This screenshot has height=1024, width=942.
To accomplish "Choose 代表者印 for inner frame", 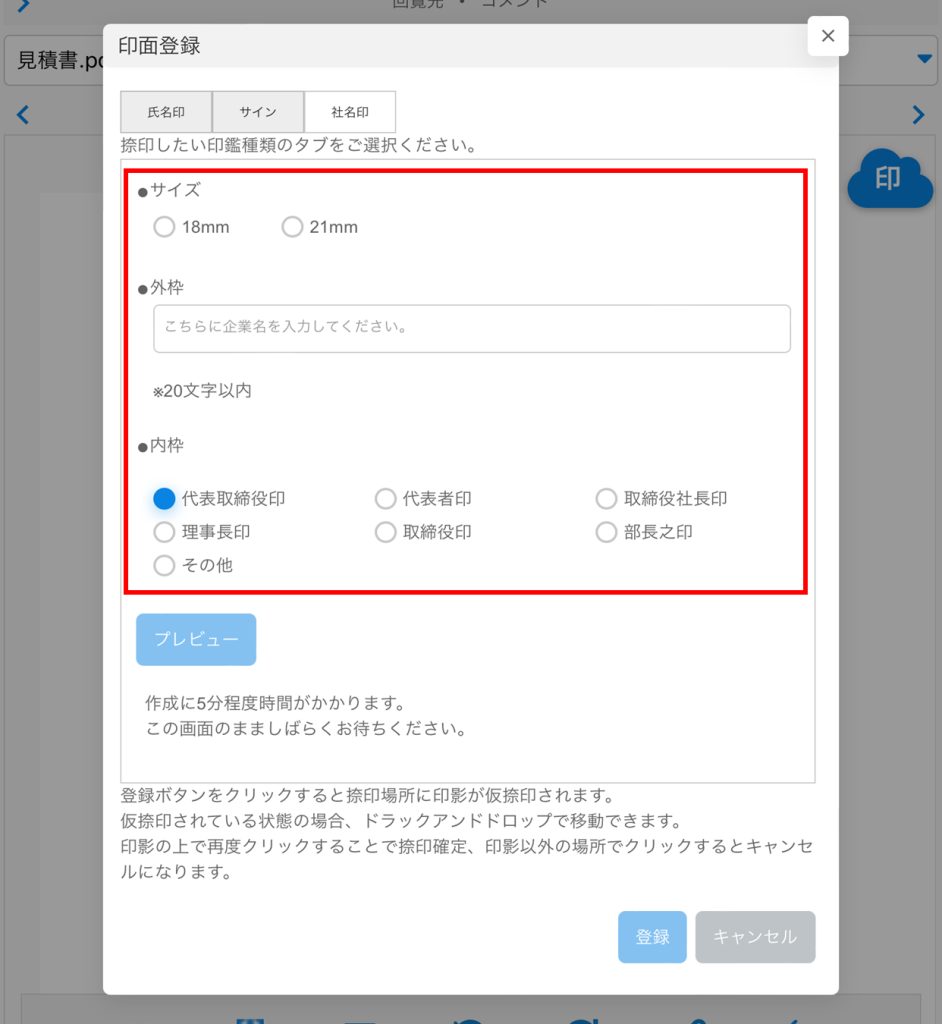I will (x=385, y=498).
